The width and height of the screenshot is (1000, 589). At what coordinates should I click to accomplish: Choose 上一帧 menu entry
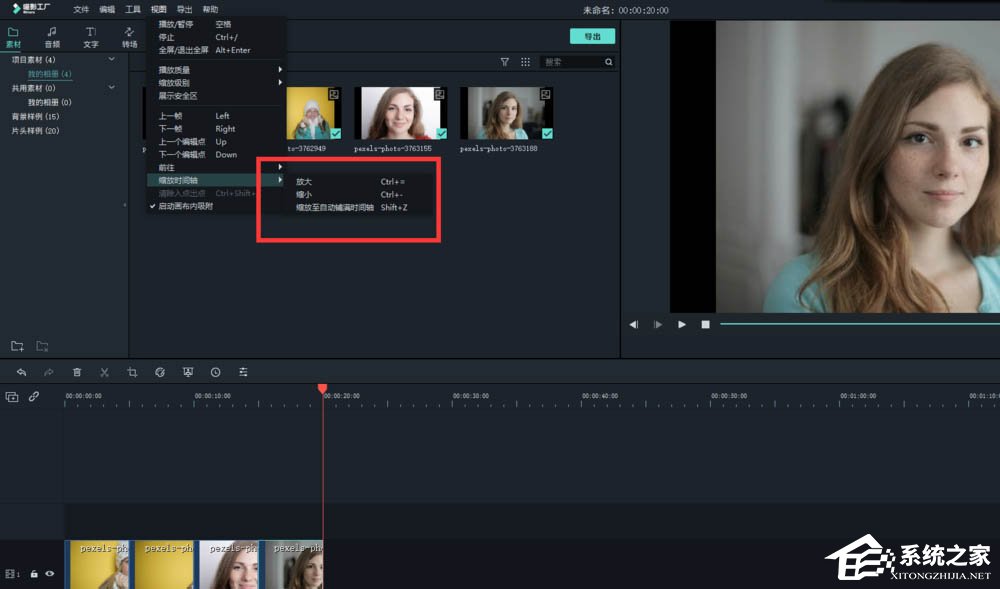click(x=216, y=116)
